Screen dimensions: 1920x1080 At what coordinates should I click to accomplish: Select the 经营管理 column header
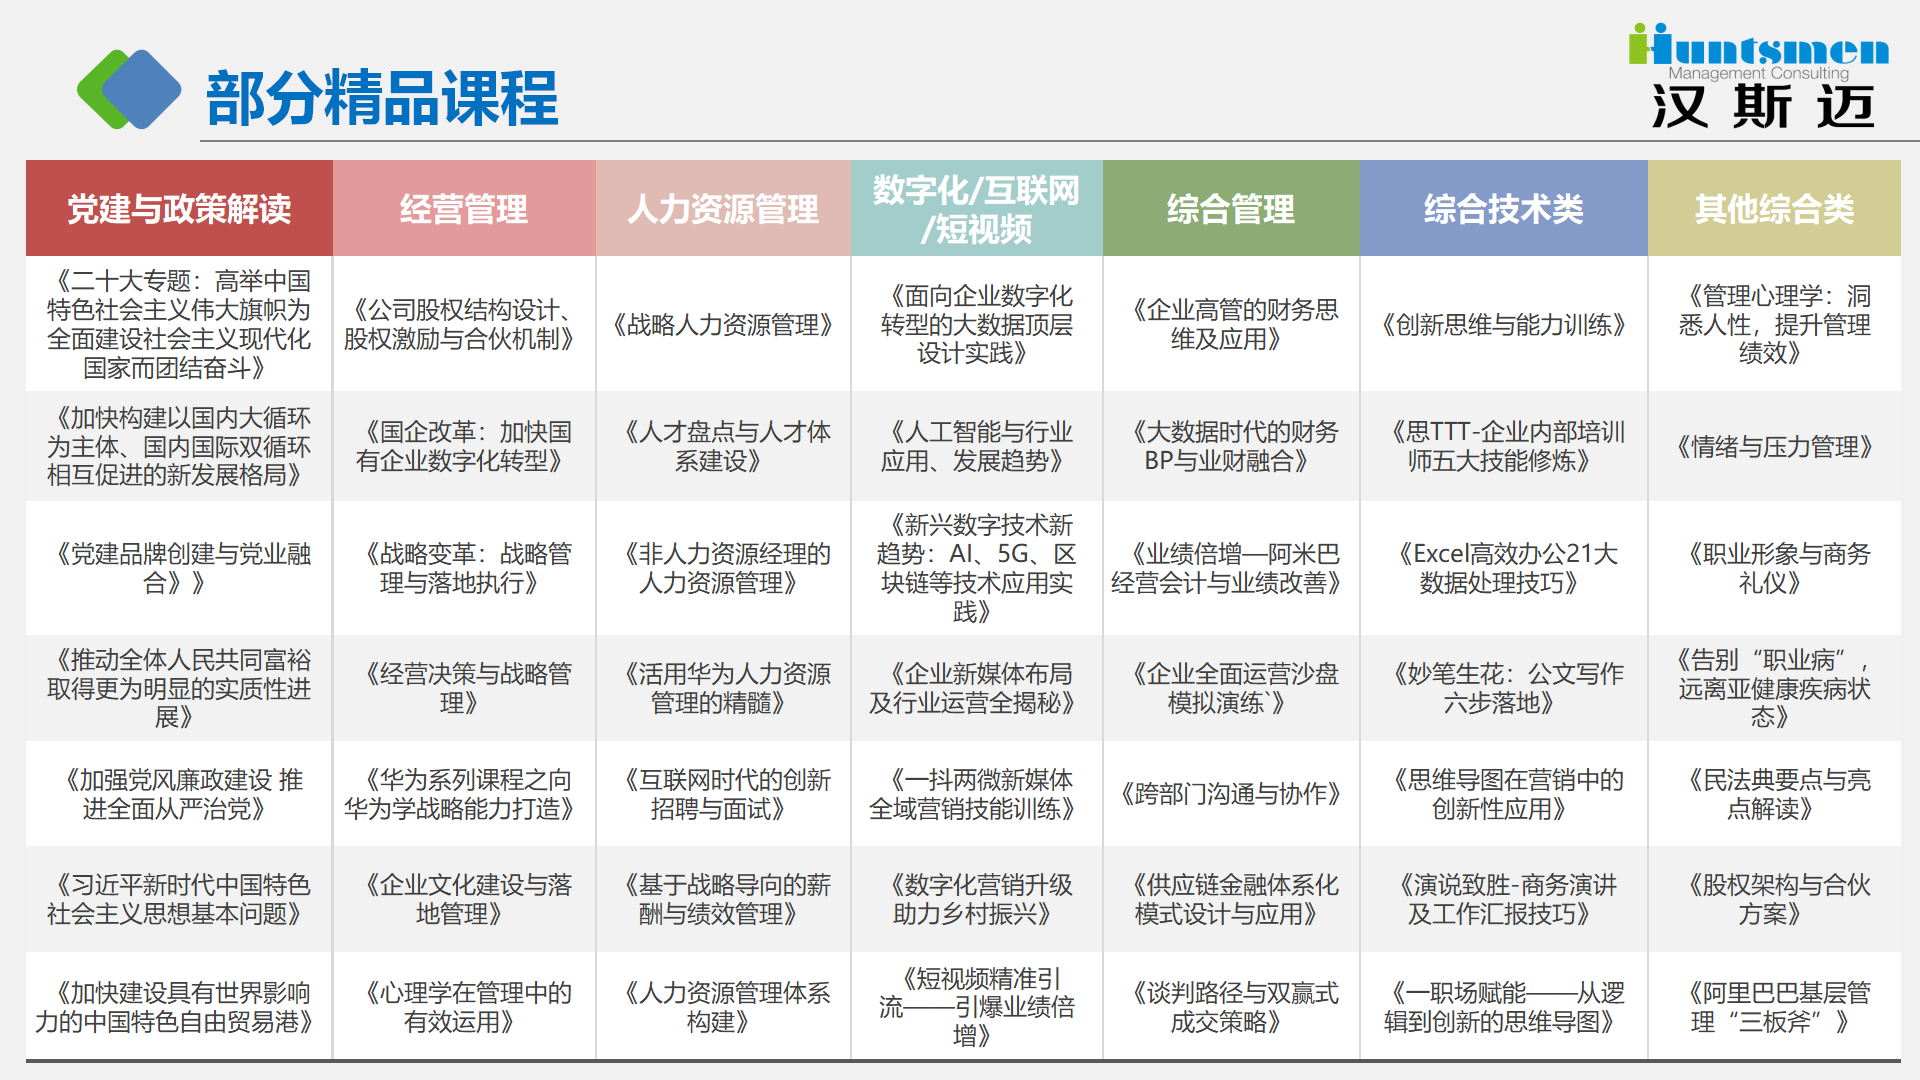click(464, 208)
